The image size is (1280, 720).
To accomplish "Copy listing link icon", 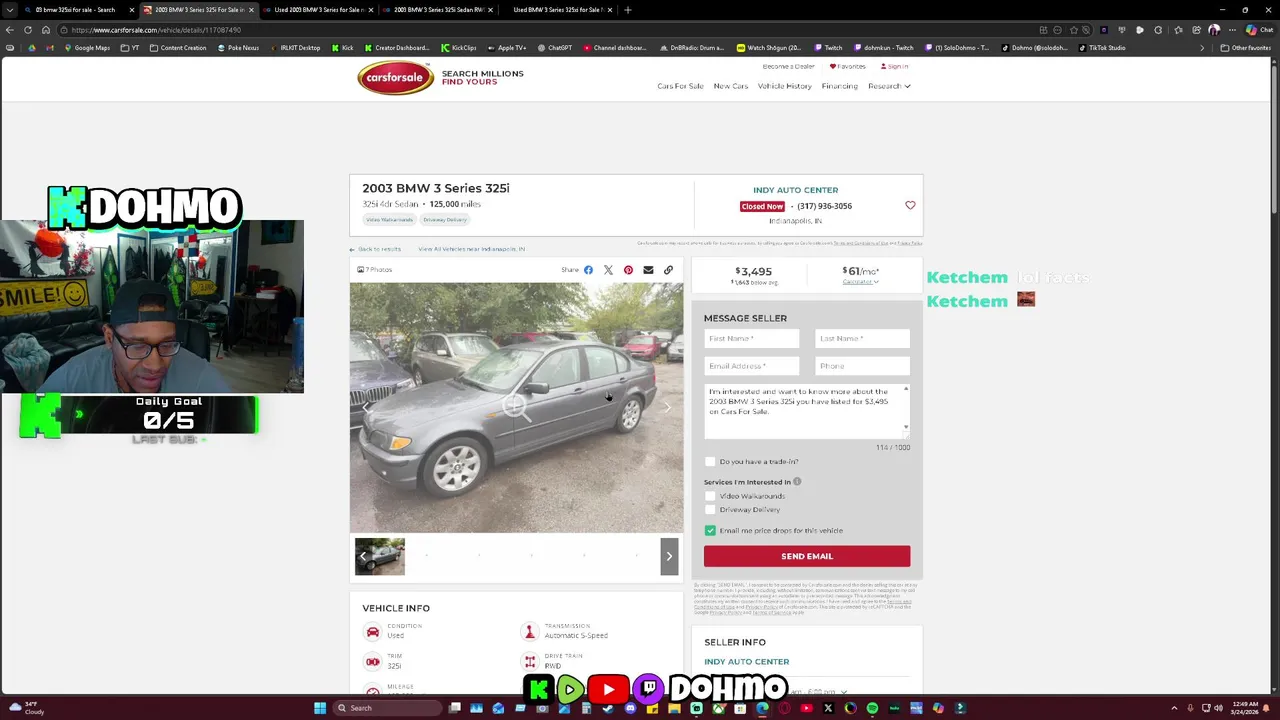I will point(668,270).
